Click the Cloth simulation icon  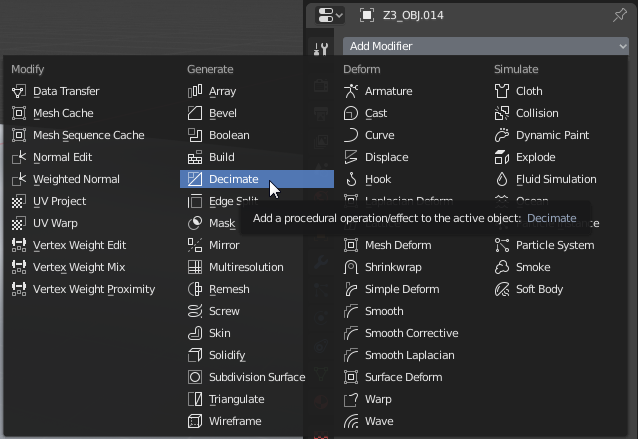(503, 91)
